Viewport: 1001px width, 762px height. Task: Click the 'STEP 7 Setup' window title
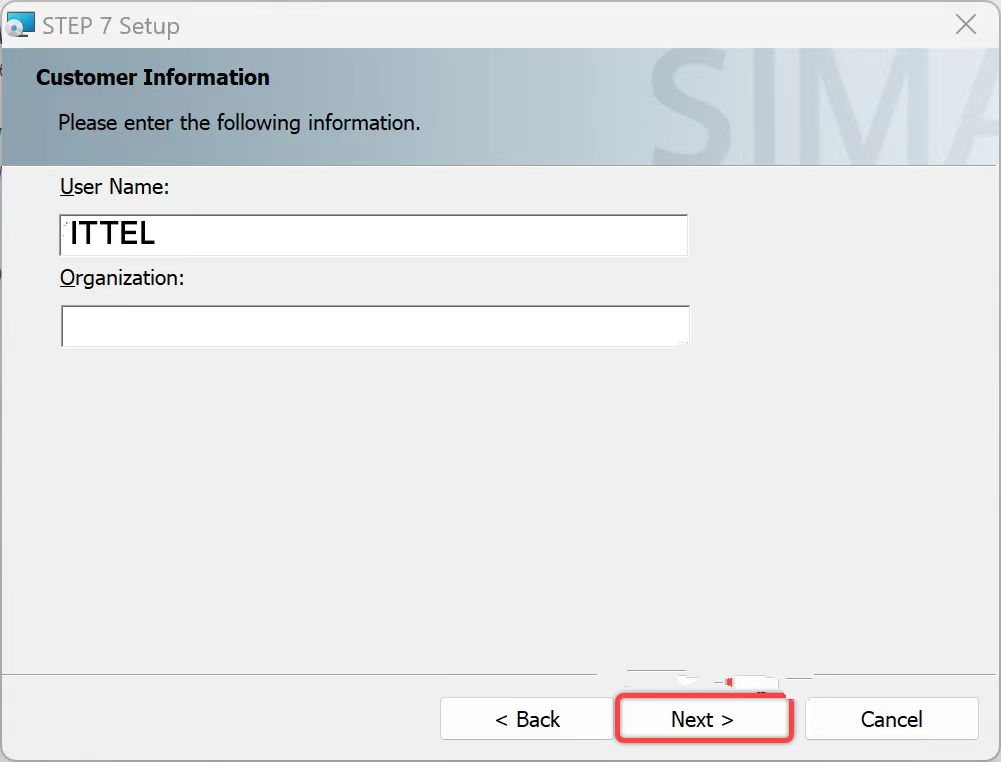[x=111, y=26]
